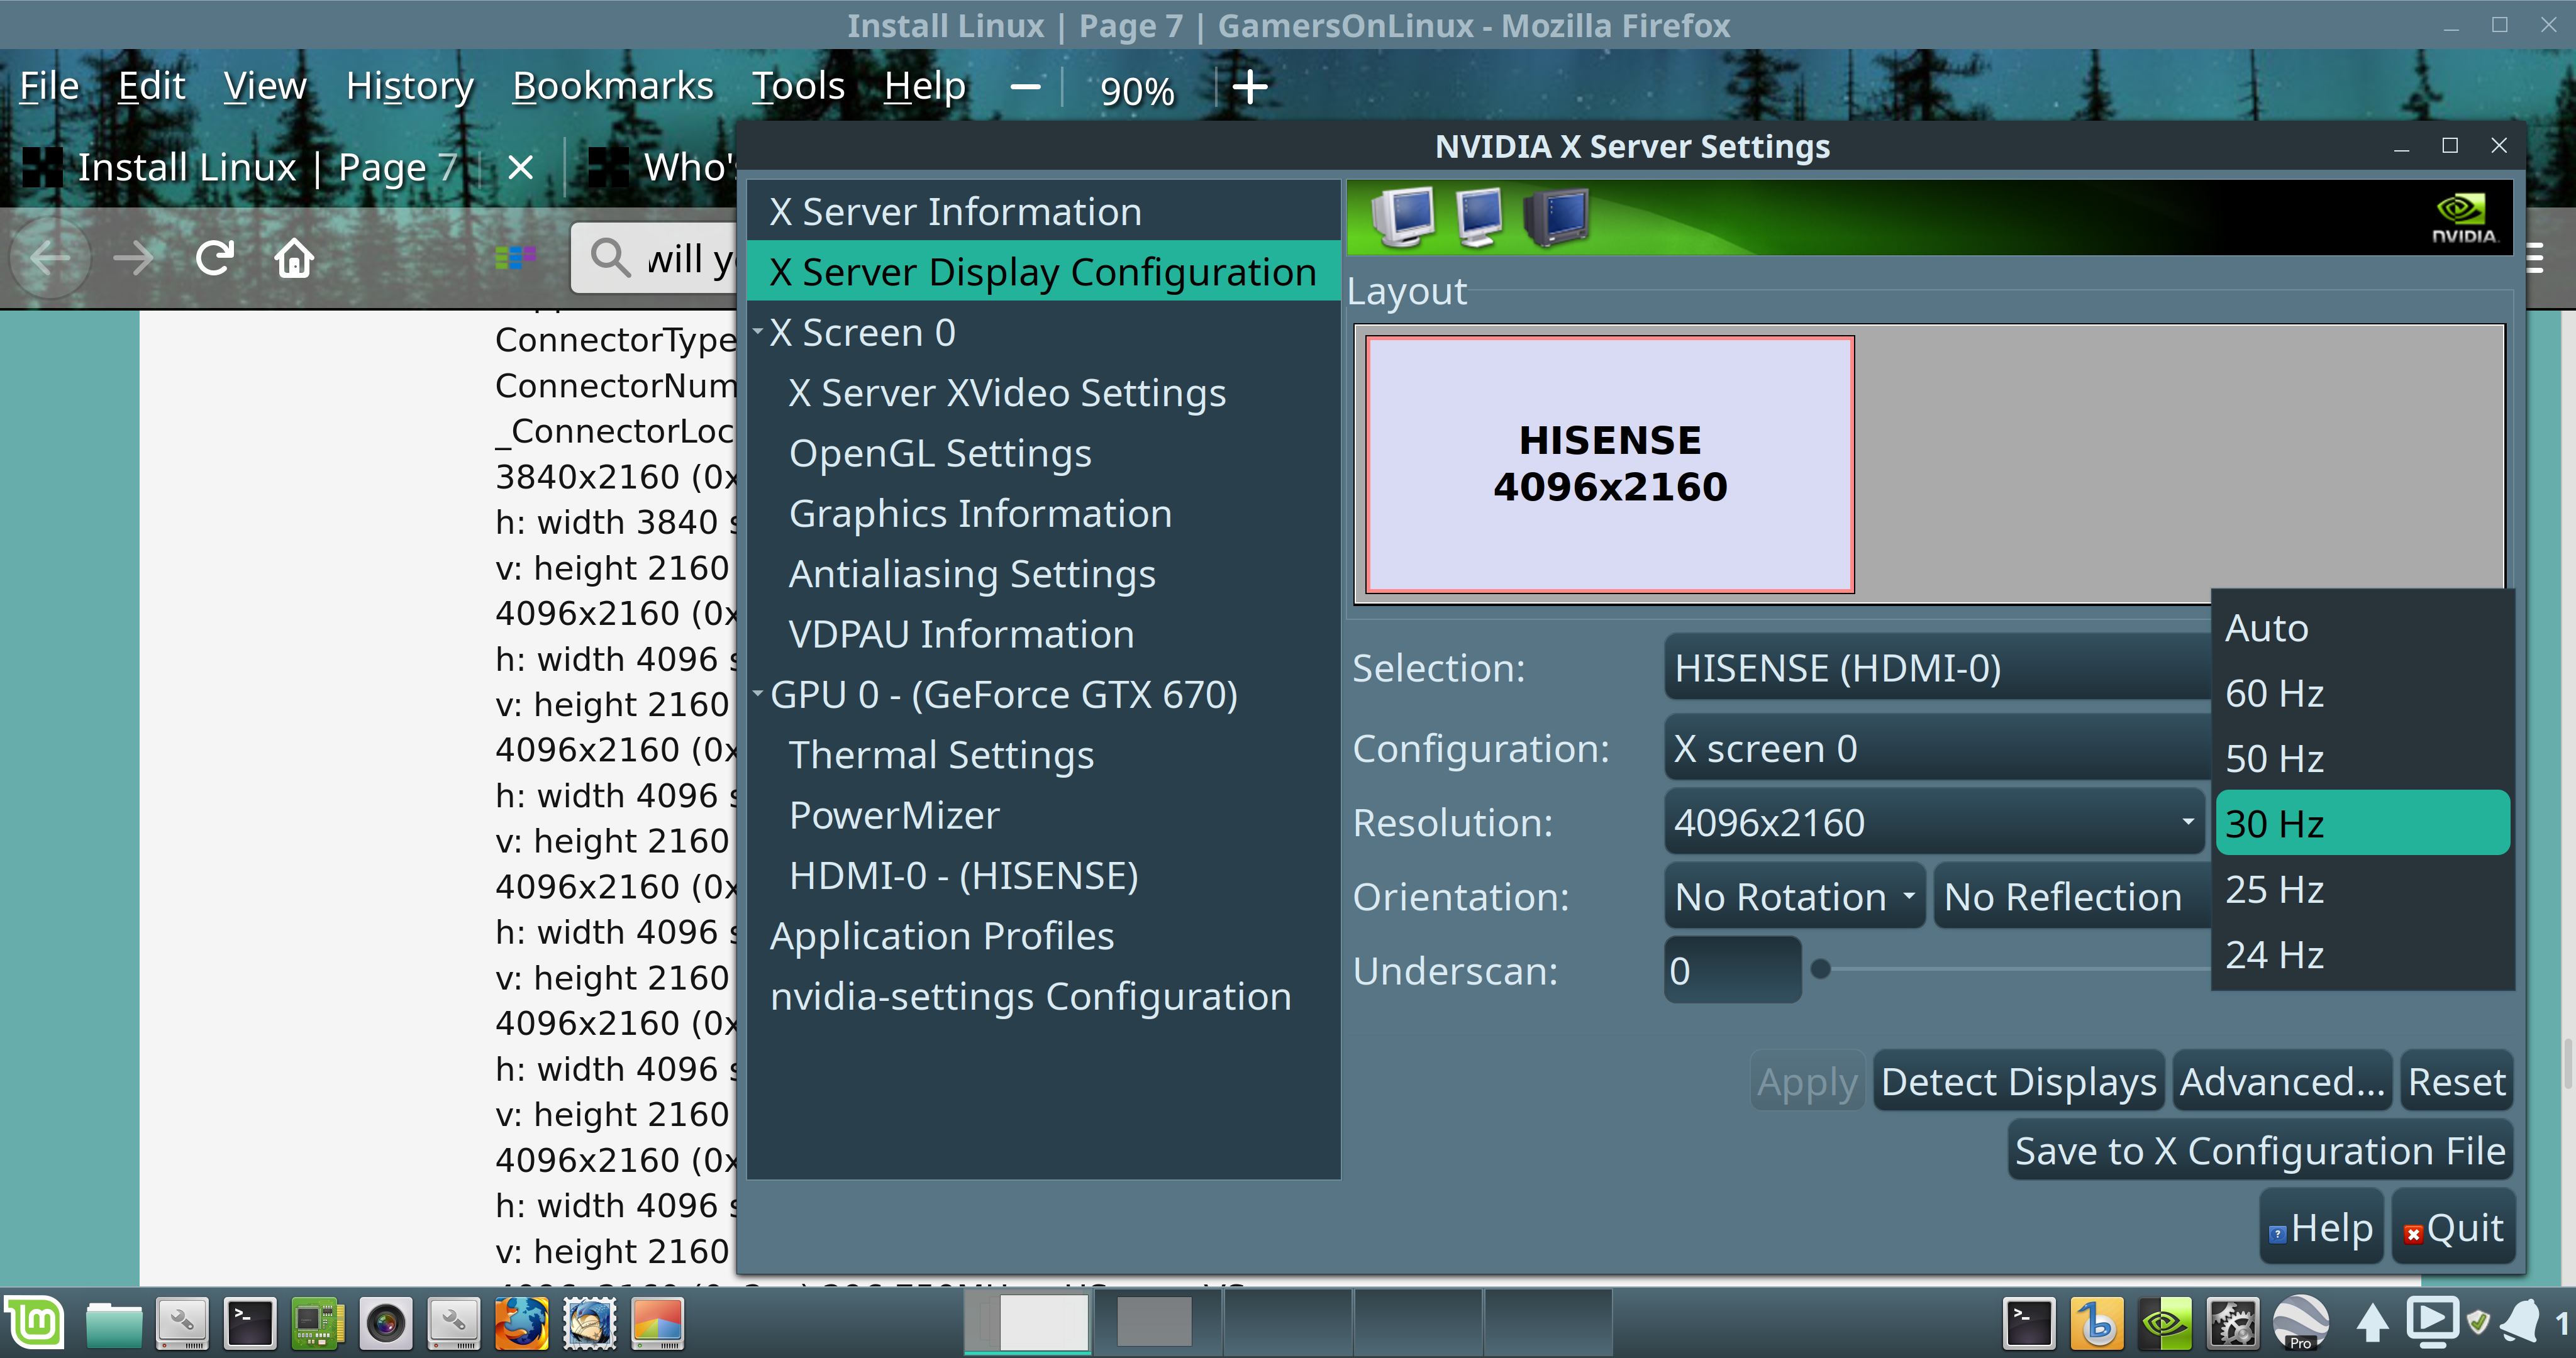The image size is (2576, 1358).
Task: Launch Firefox from the panel
Action: 521,1324
